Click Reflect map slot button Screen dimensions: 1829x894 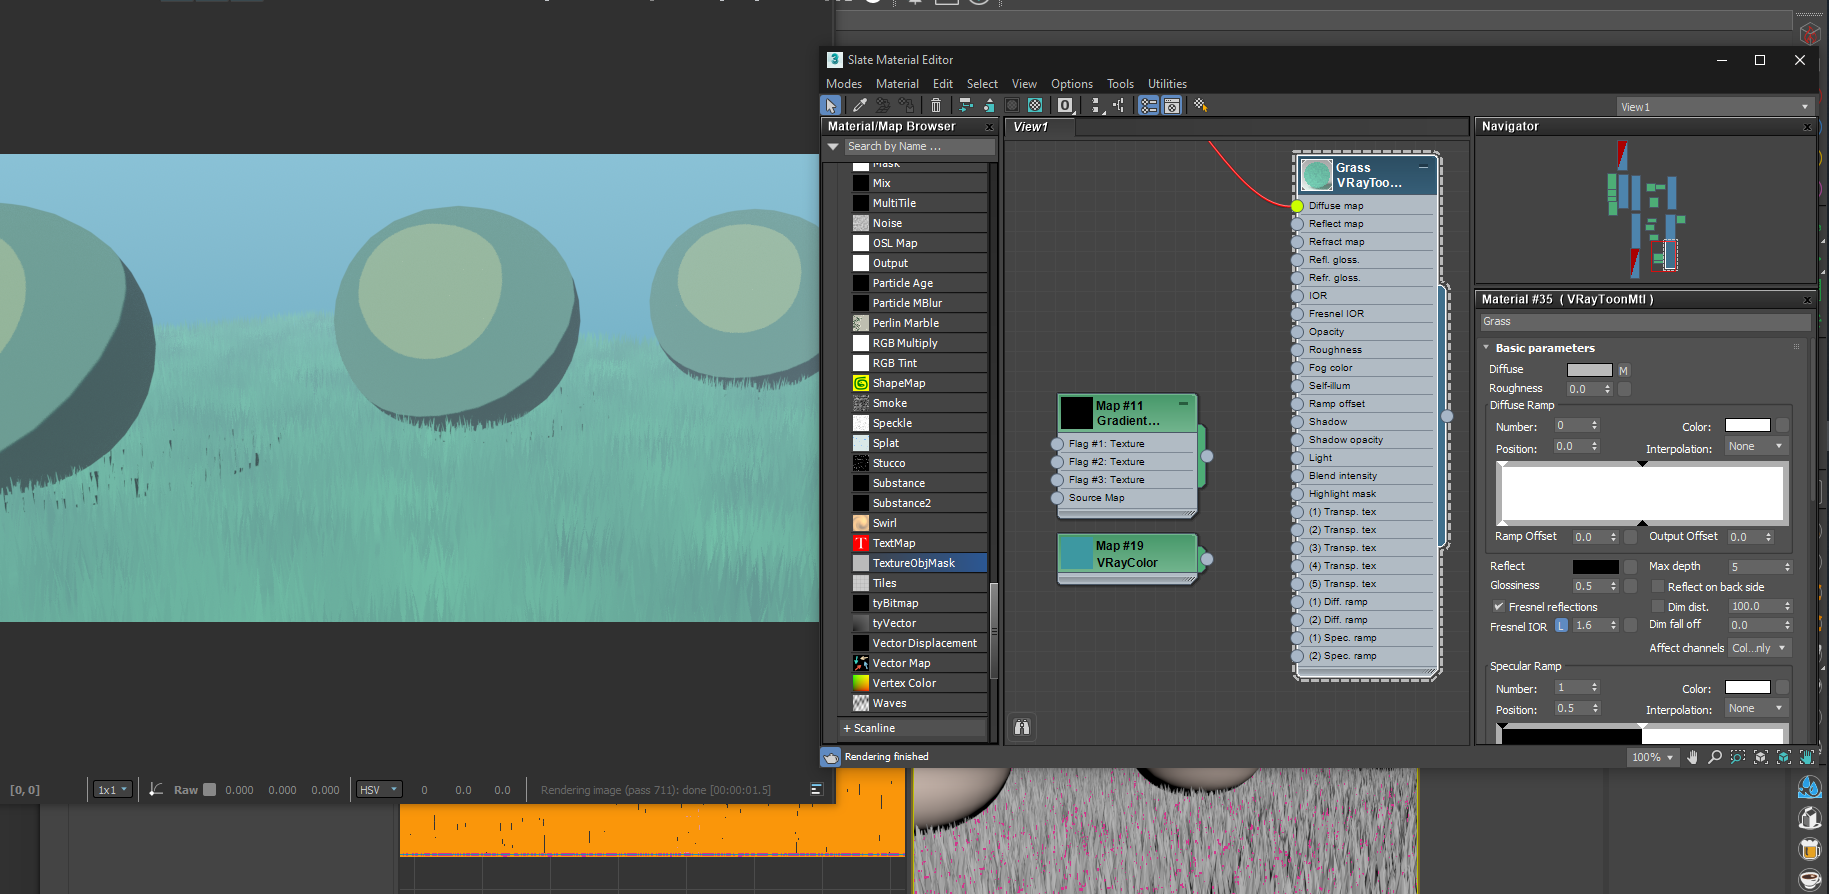(x=1630, y=567)
